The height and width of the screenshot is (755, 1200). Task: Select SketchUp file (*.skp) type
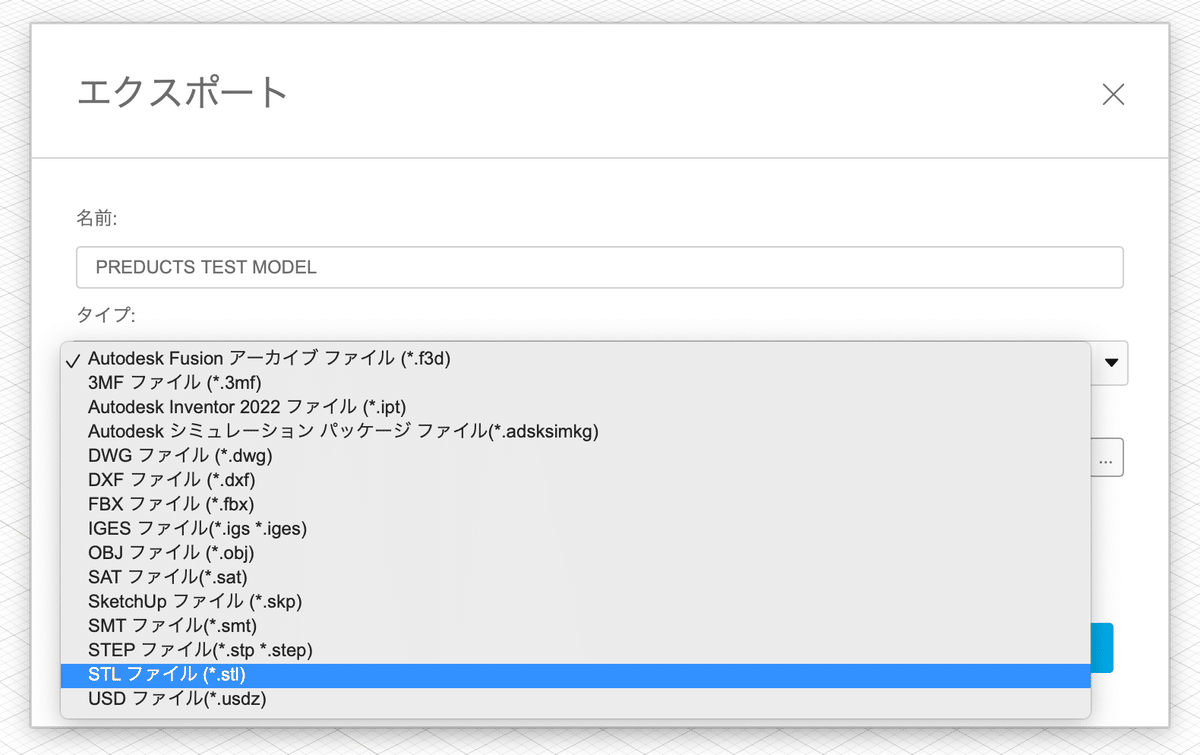[576, 601]
